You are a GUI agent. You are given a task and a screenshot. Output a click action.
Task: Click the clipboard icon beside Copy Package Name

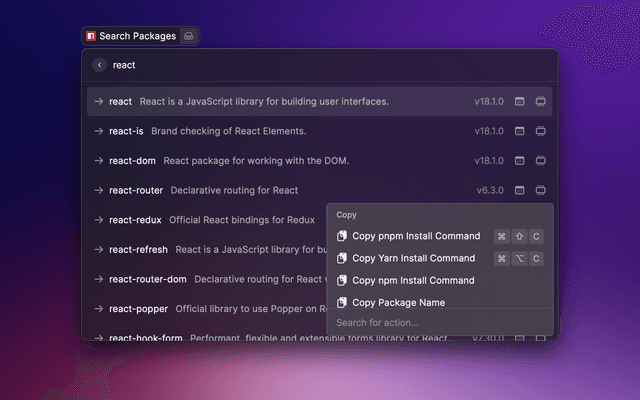point(342,302)
